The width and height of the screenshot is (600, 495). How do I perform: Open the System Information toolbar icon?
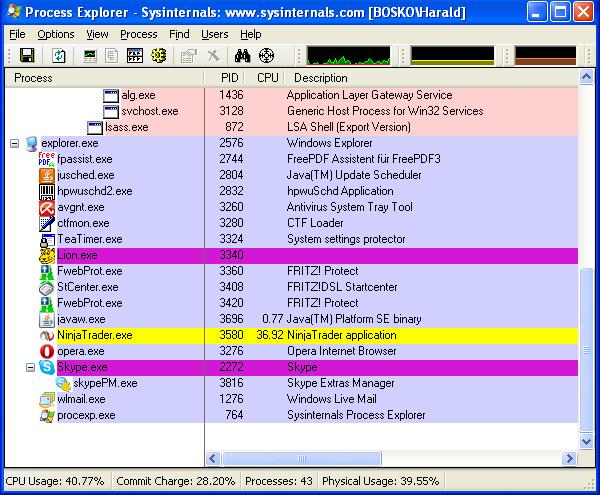tap(90, 56)
